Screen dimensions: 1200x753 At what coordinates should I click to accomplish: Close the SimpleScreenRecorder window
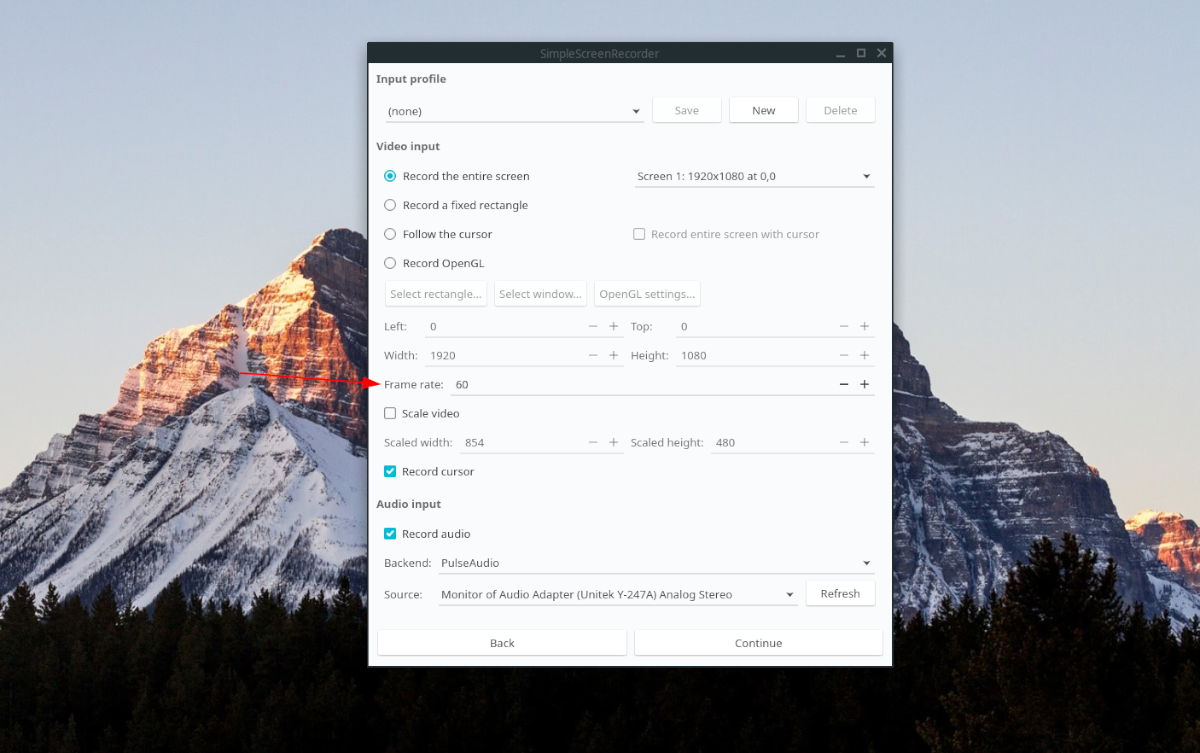[881, 53]
